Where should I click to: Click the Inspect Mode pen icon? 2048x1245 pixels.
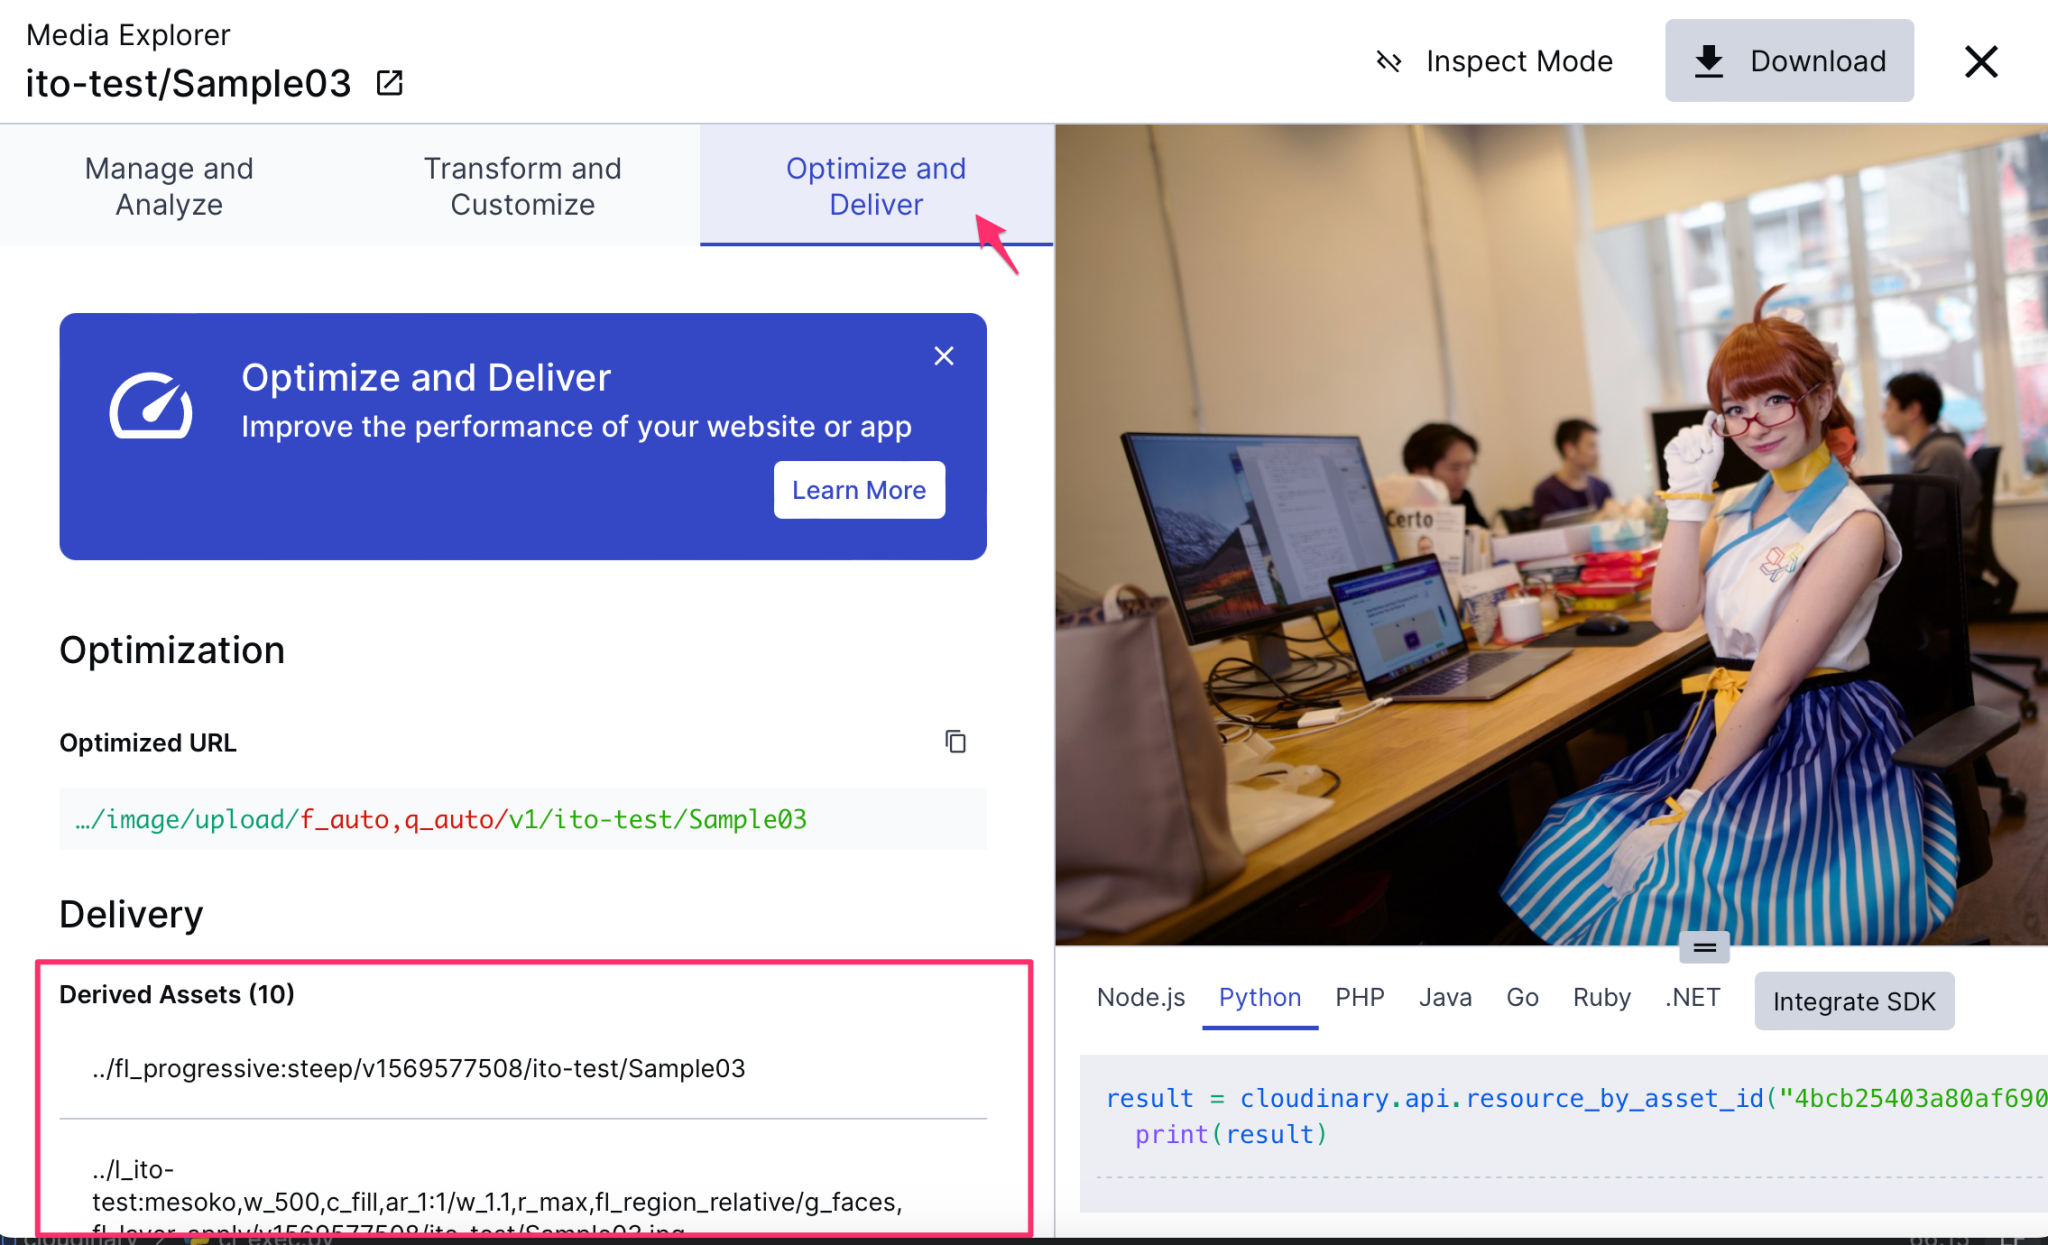tap(1389, 61)
